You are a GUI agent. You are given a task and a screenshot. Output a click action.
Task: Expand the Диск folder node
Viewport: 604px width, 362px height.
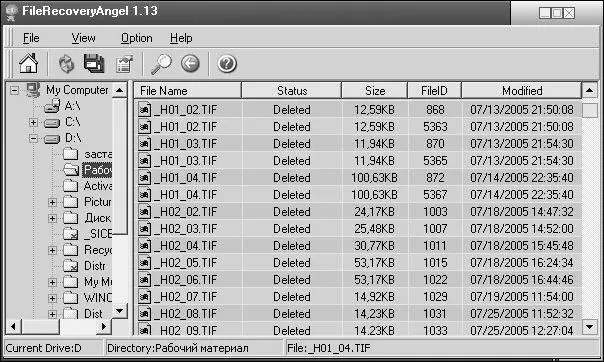coord(52,218)
